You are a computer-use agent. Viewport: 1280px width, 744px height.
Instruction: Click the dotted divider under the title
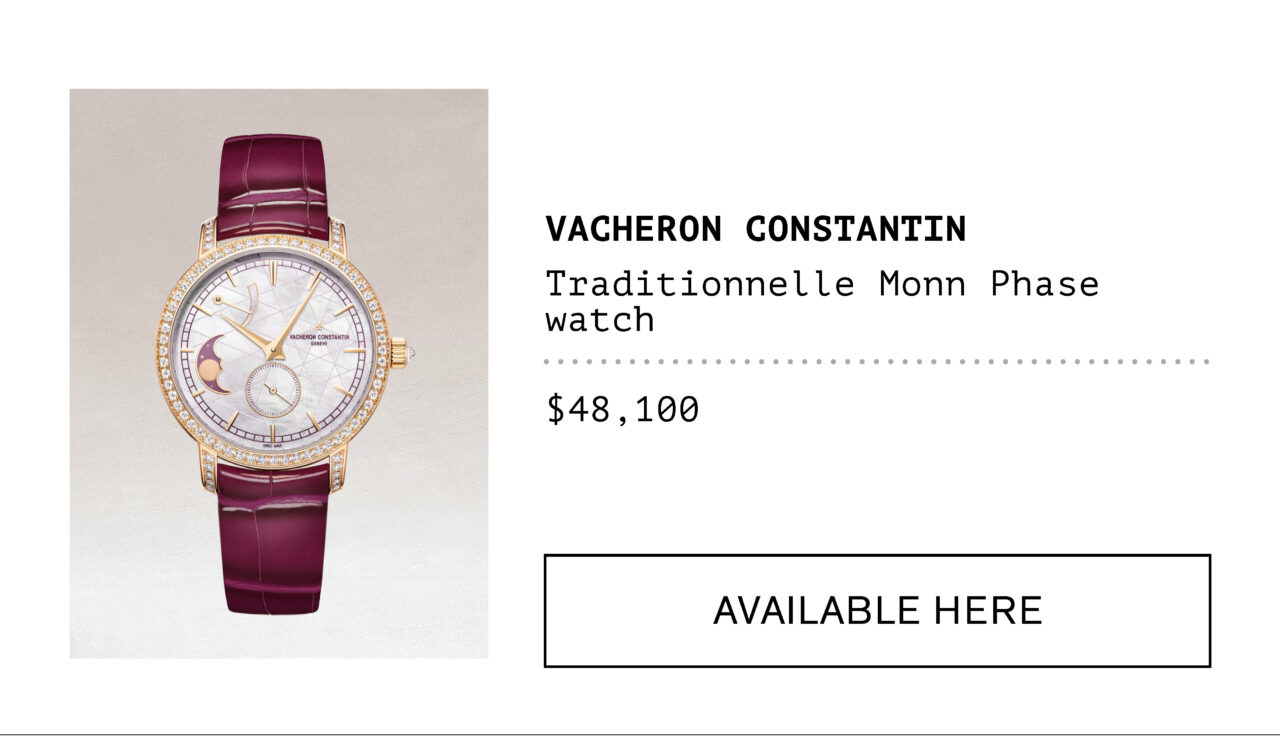pos(877,361)
